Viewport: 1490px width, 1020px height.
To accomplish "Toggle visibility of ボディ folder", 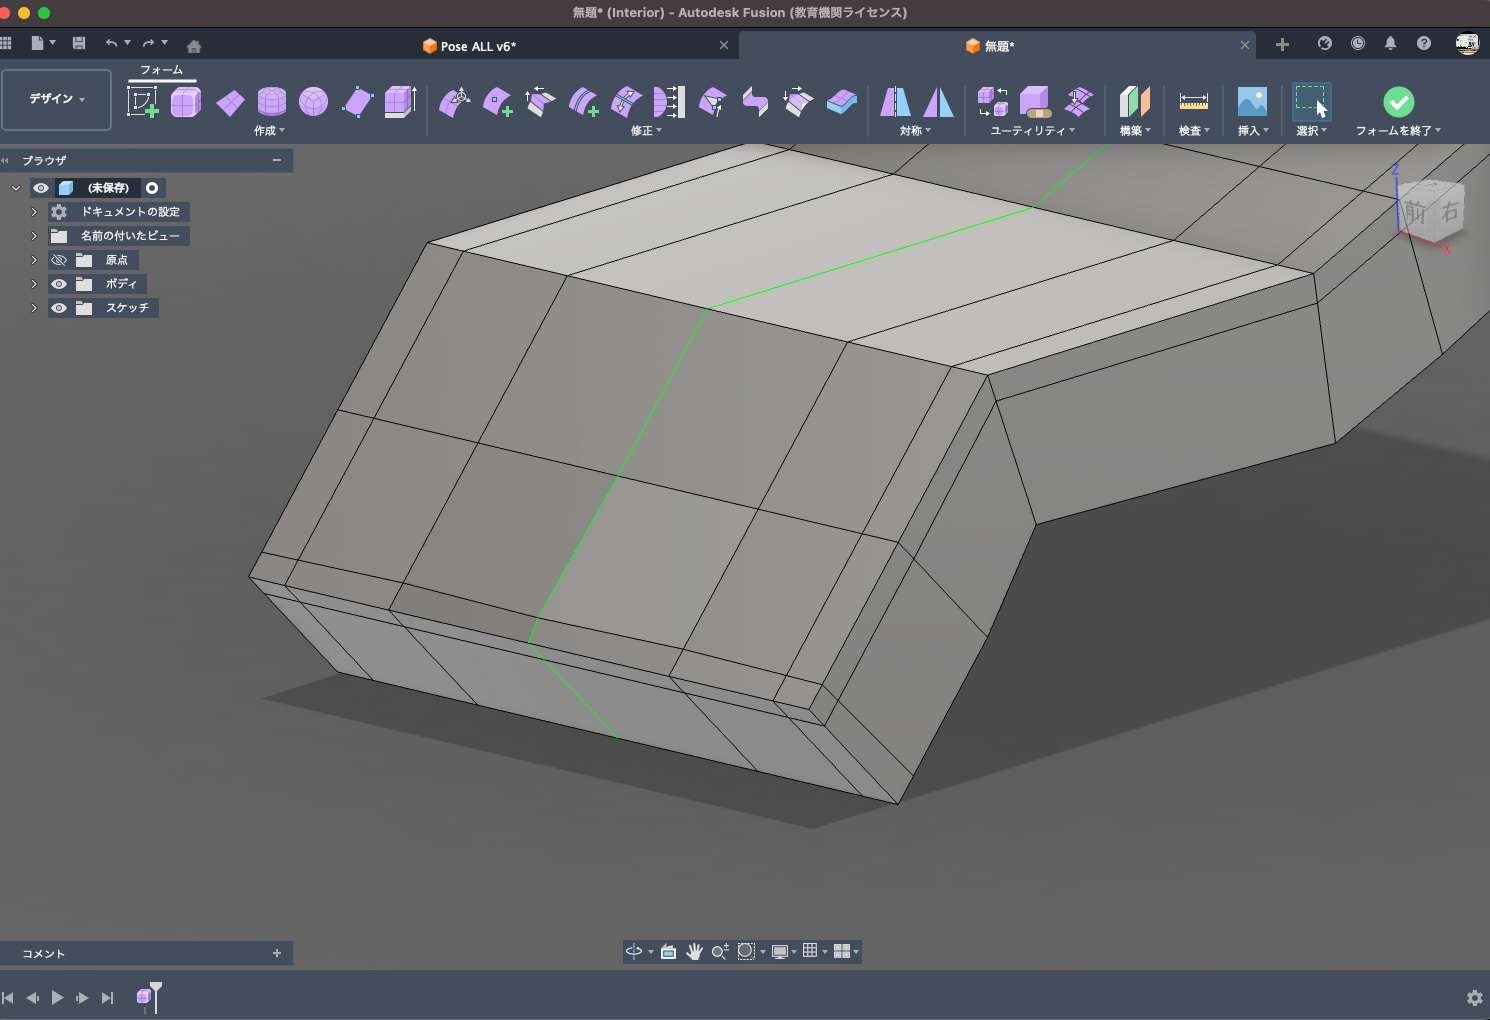I will (x=59, y=284).
